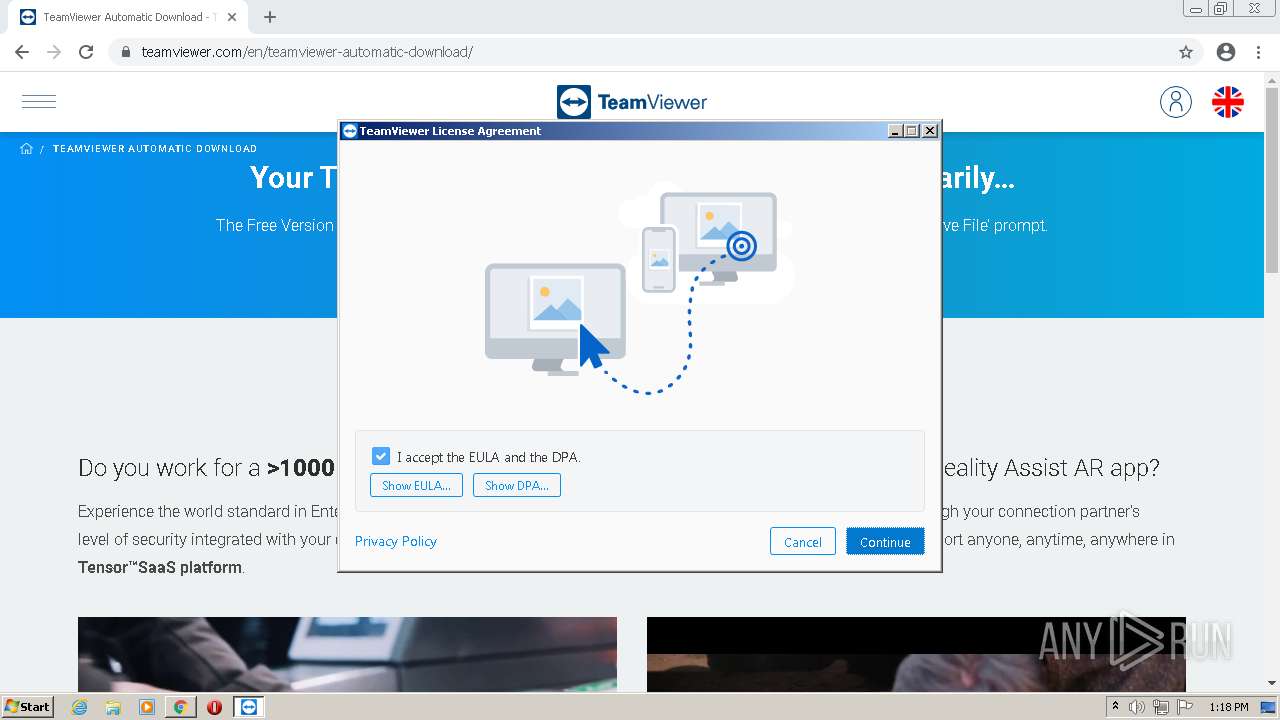Open Chrome three-dot menu
Image resolution: width=1280 pixels, height=720 pixels.
1259,52
